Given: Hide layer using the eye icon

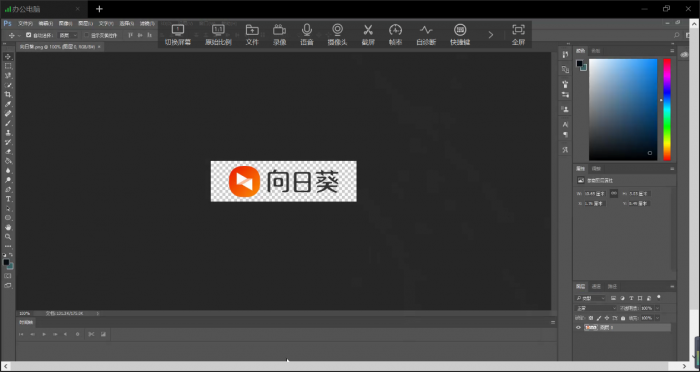Looking at the screenshot, I should pos(579,327).
